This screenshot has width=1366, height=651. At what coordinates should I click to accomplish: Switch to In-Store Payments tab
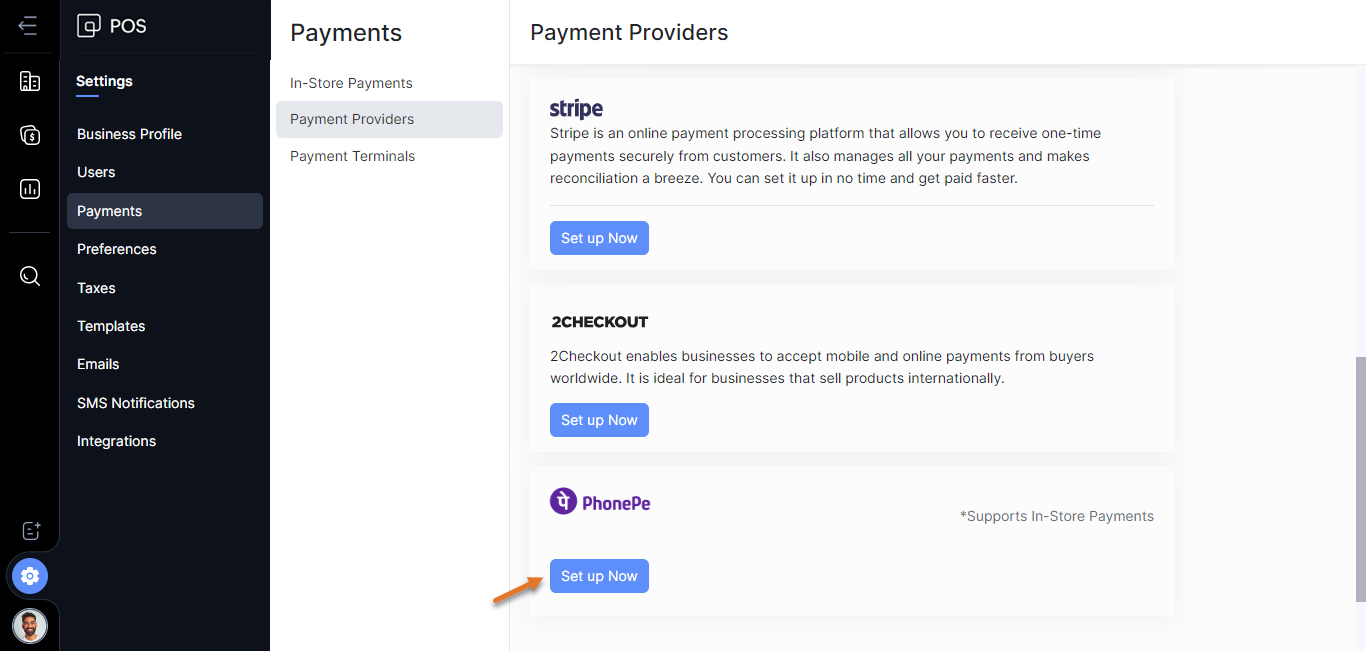[351, 83]
